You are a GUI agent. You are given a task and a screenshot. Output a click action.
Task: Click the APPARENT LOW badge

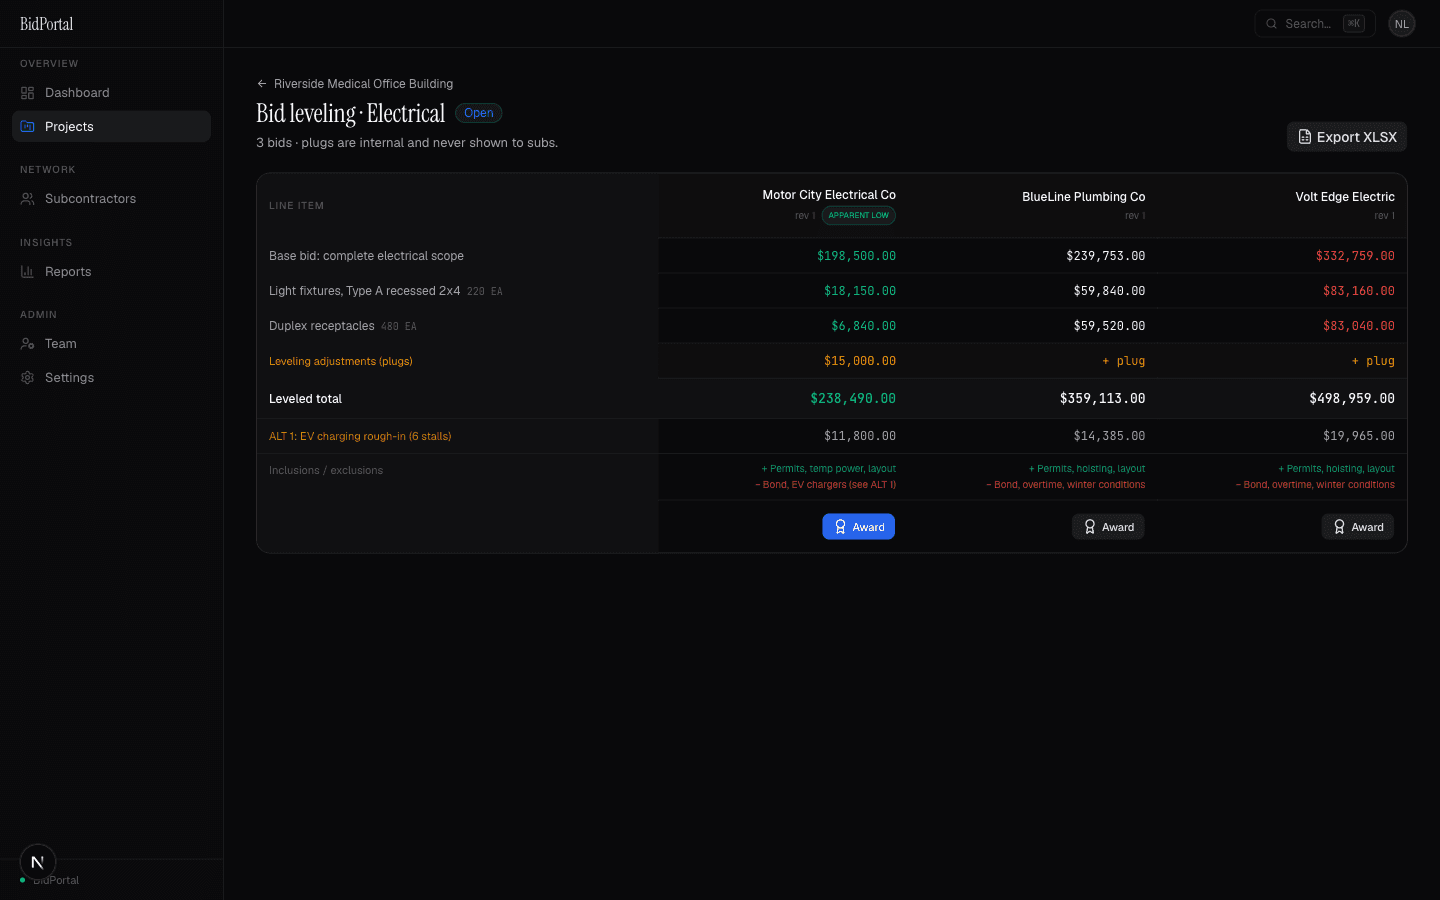(x=859, y=216)
